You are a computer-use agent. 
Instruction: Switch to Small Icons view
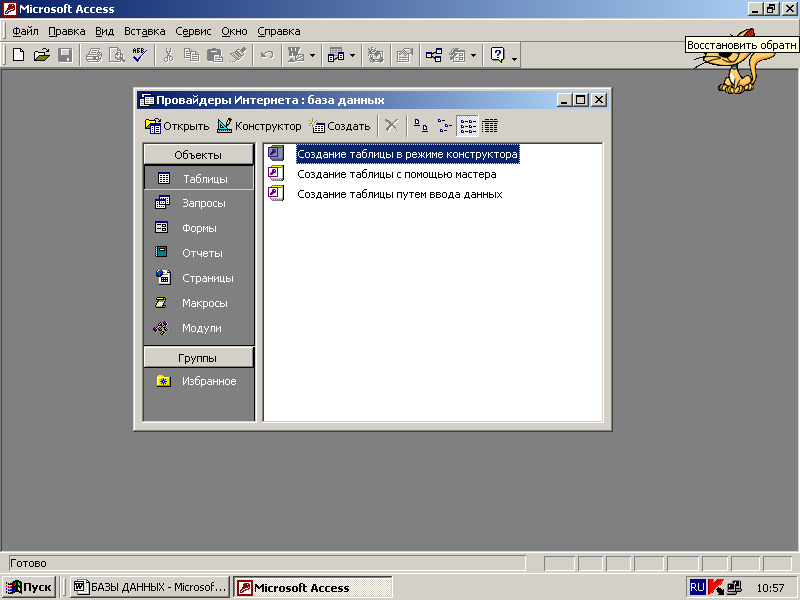coord(444,126)
